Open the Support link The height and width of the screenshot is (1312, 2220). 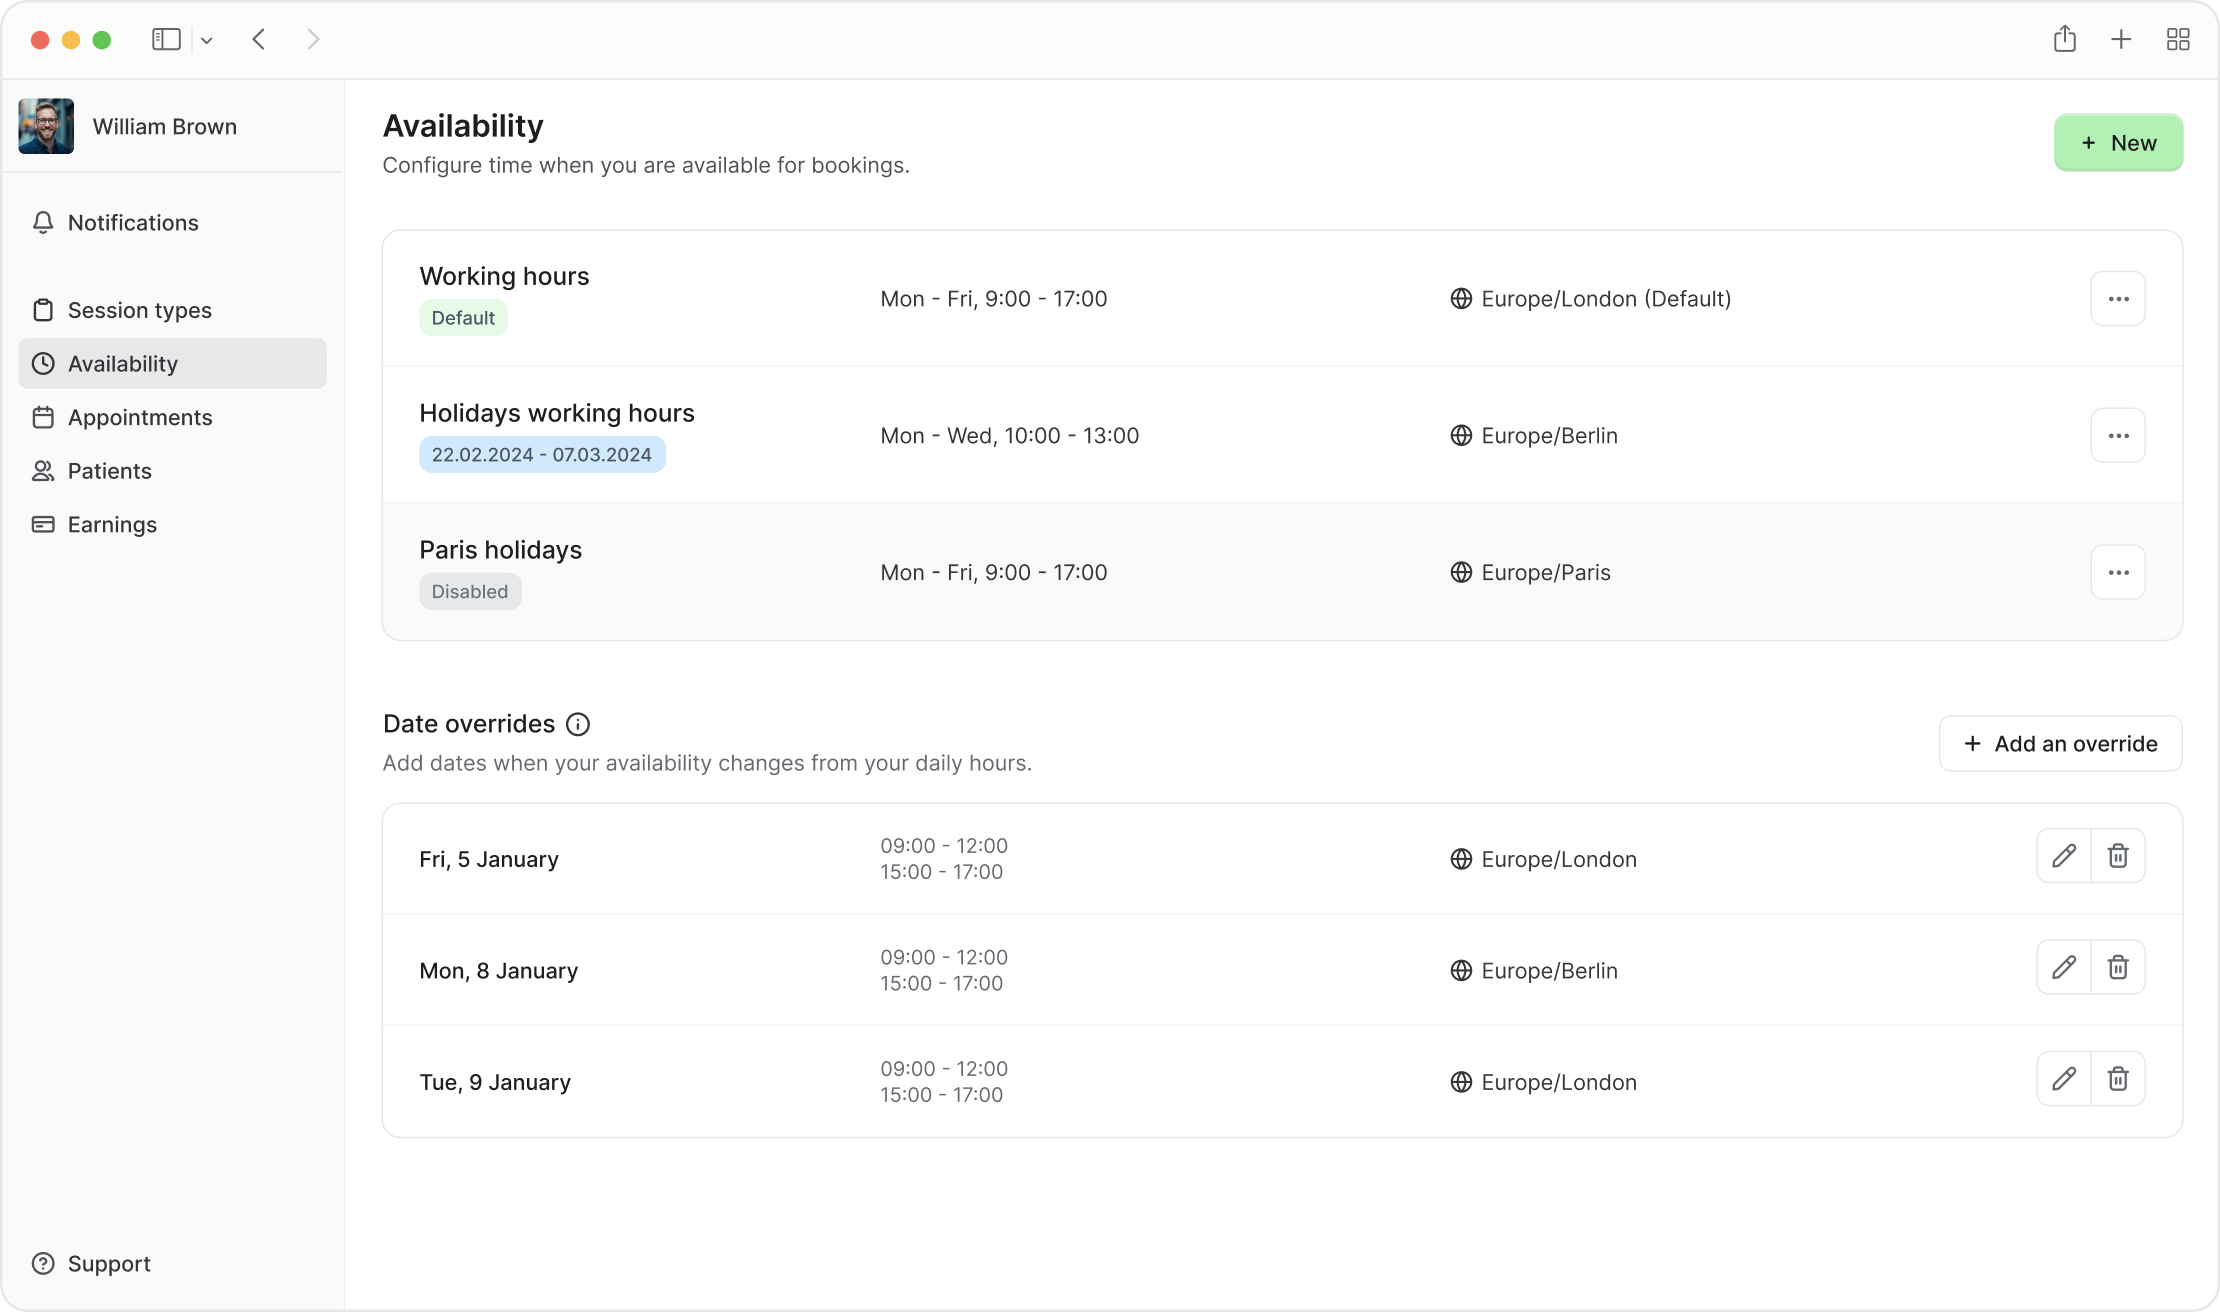(108, 1264)
